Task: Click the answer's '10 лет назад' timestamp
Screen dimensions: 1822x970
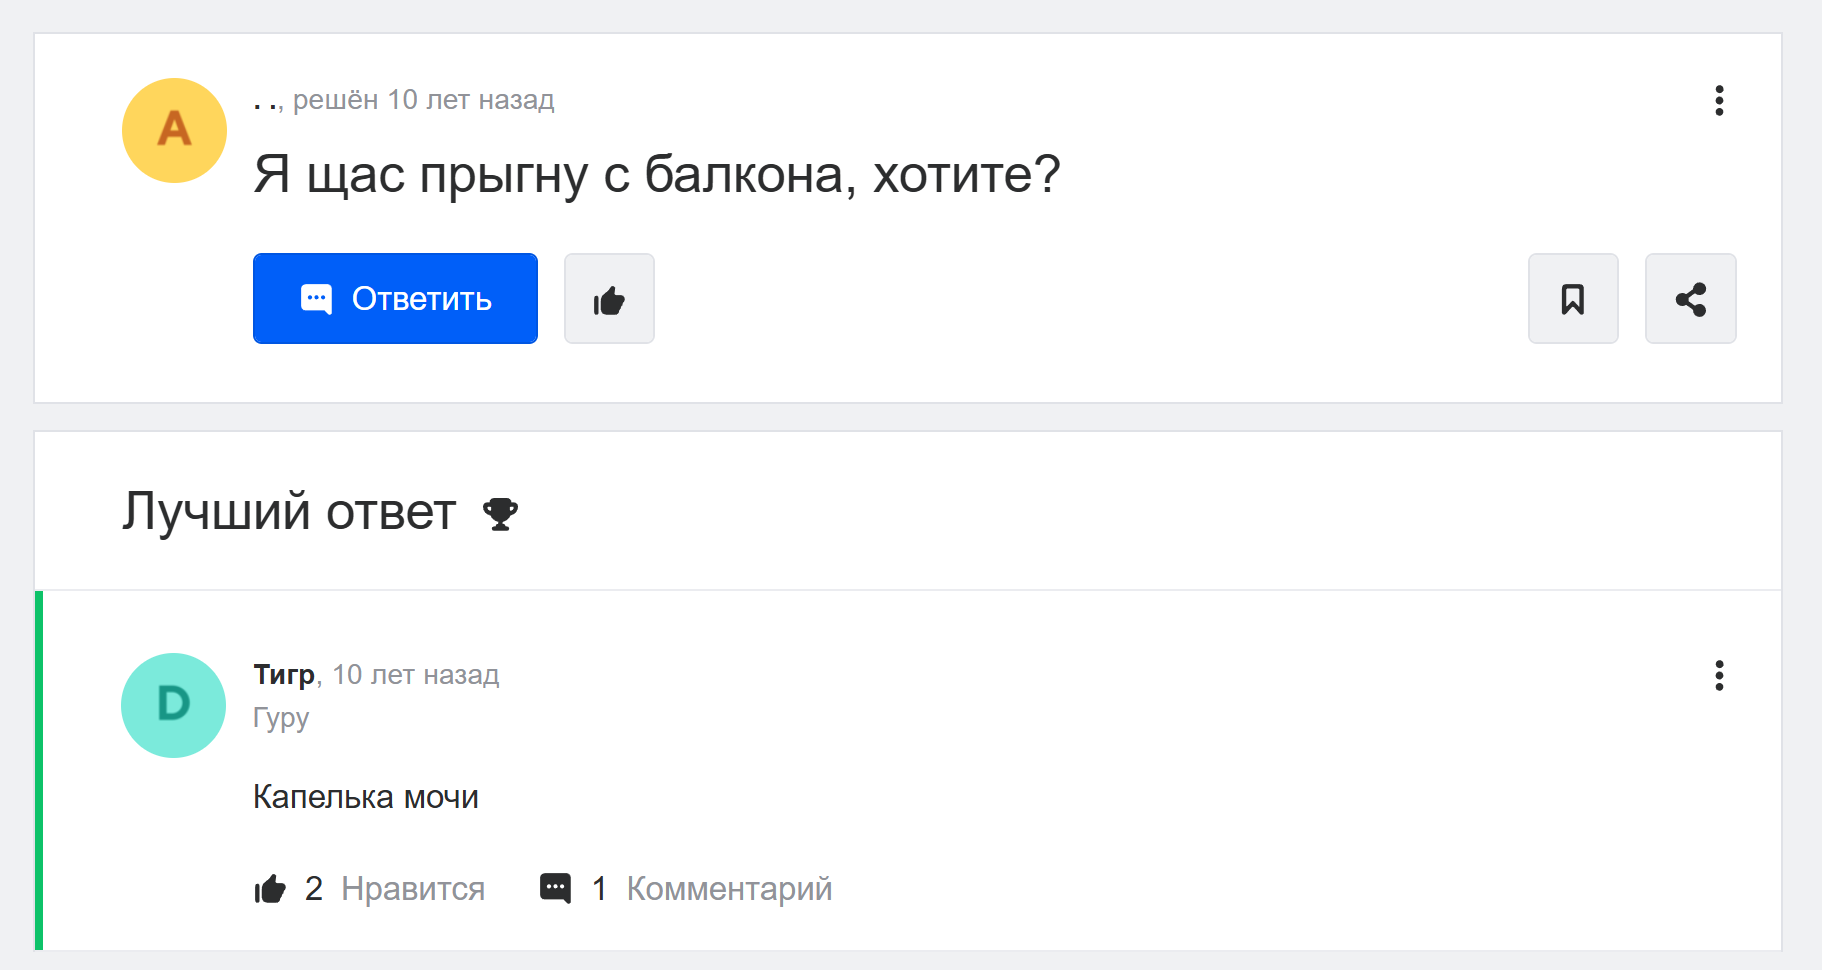Action: coord(415,675)
